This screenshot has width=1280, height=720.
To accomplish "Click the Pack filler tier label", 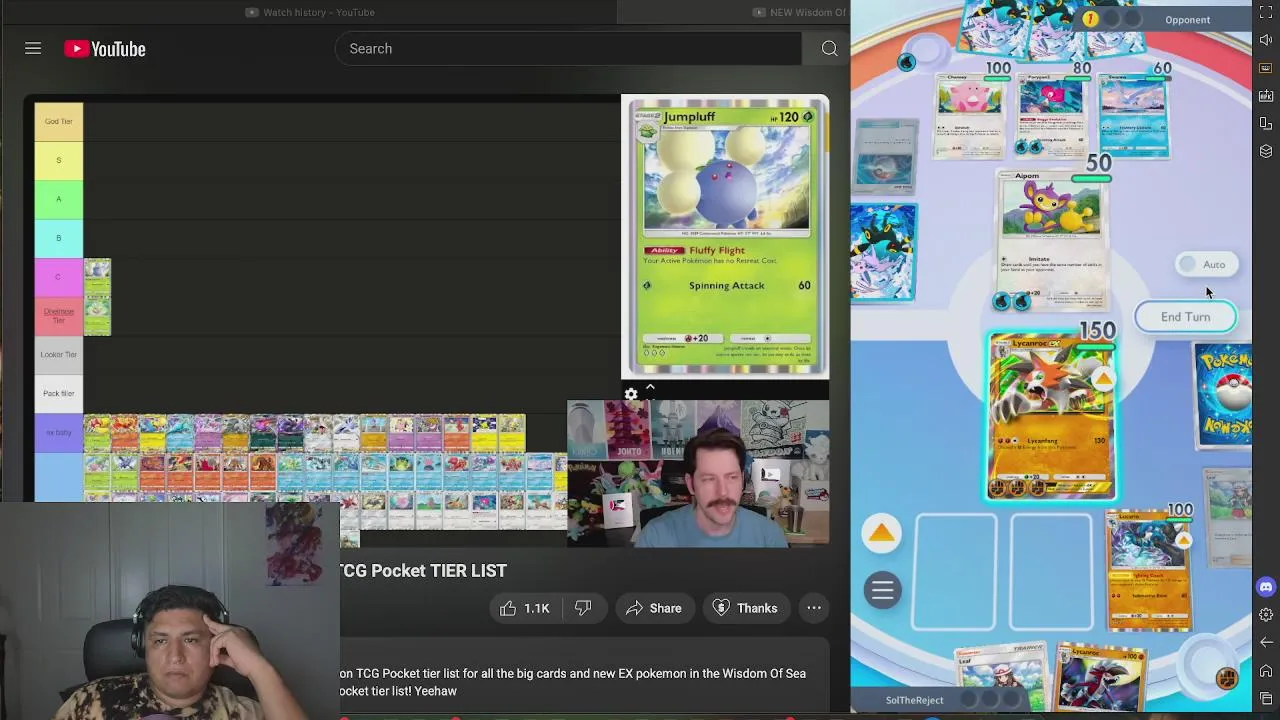I will coord(58,393).
